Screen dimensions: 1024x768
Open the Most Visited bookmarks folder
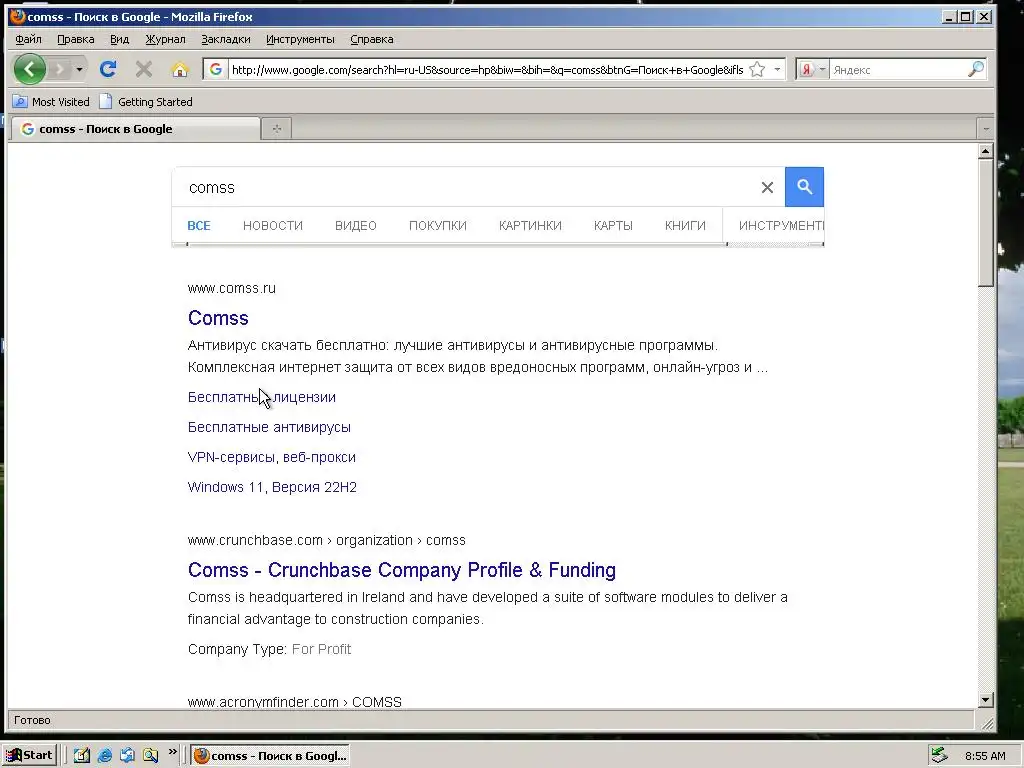tap(52, 102)
